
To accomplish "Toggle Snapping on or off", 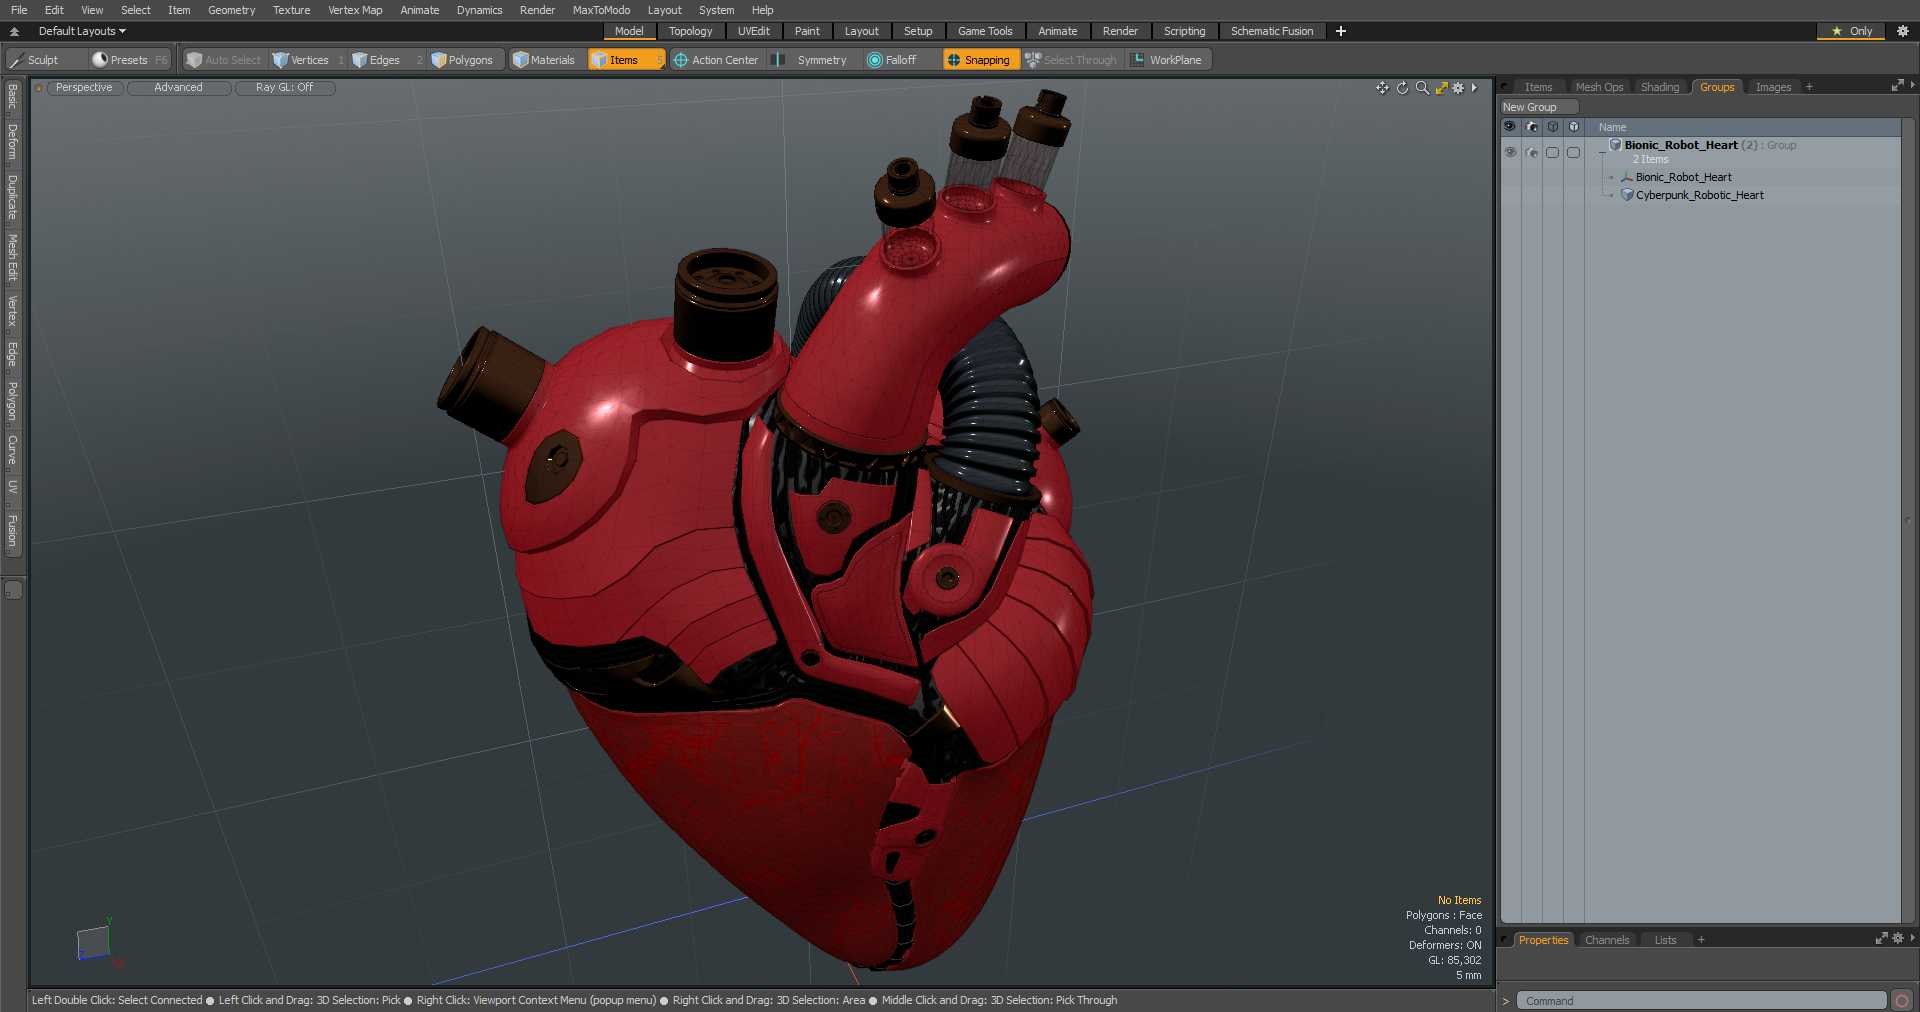I will pos(980,60).
